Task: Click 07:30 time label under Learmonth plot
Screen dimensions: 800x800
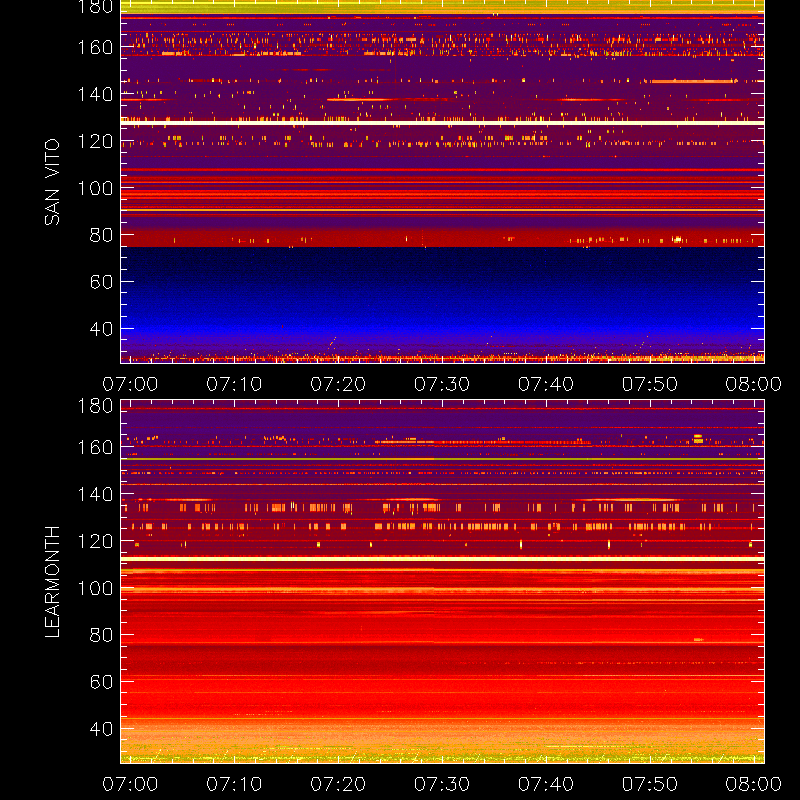Action: pos(442,784)
